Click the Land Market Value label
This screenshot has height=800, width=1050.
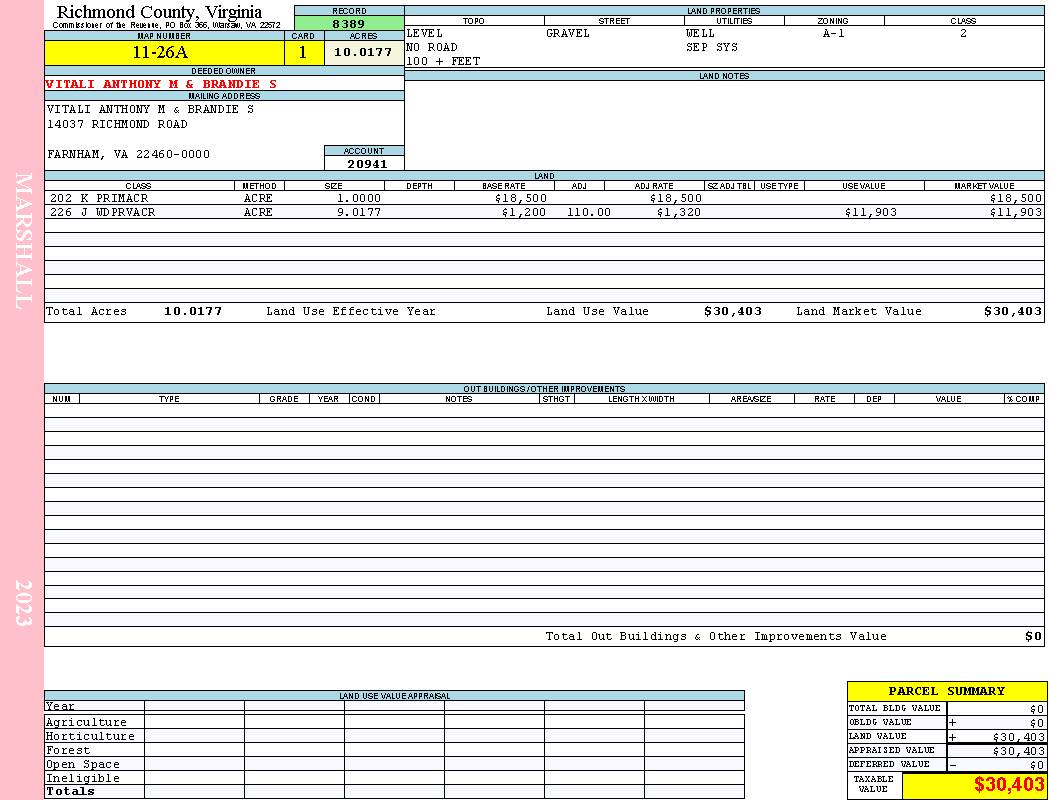click(x=858, y=311)
